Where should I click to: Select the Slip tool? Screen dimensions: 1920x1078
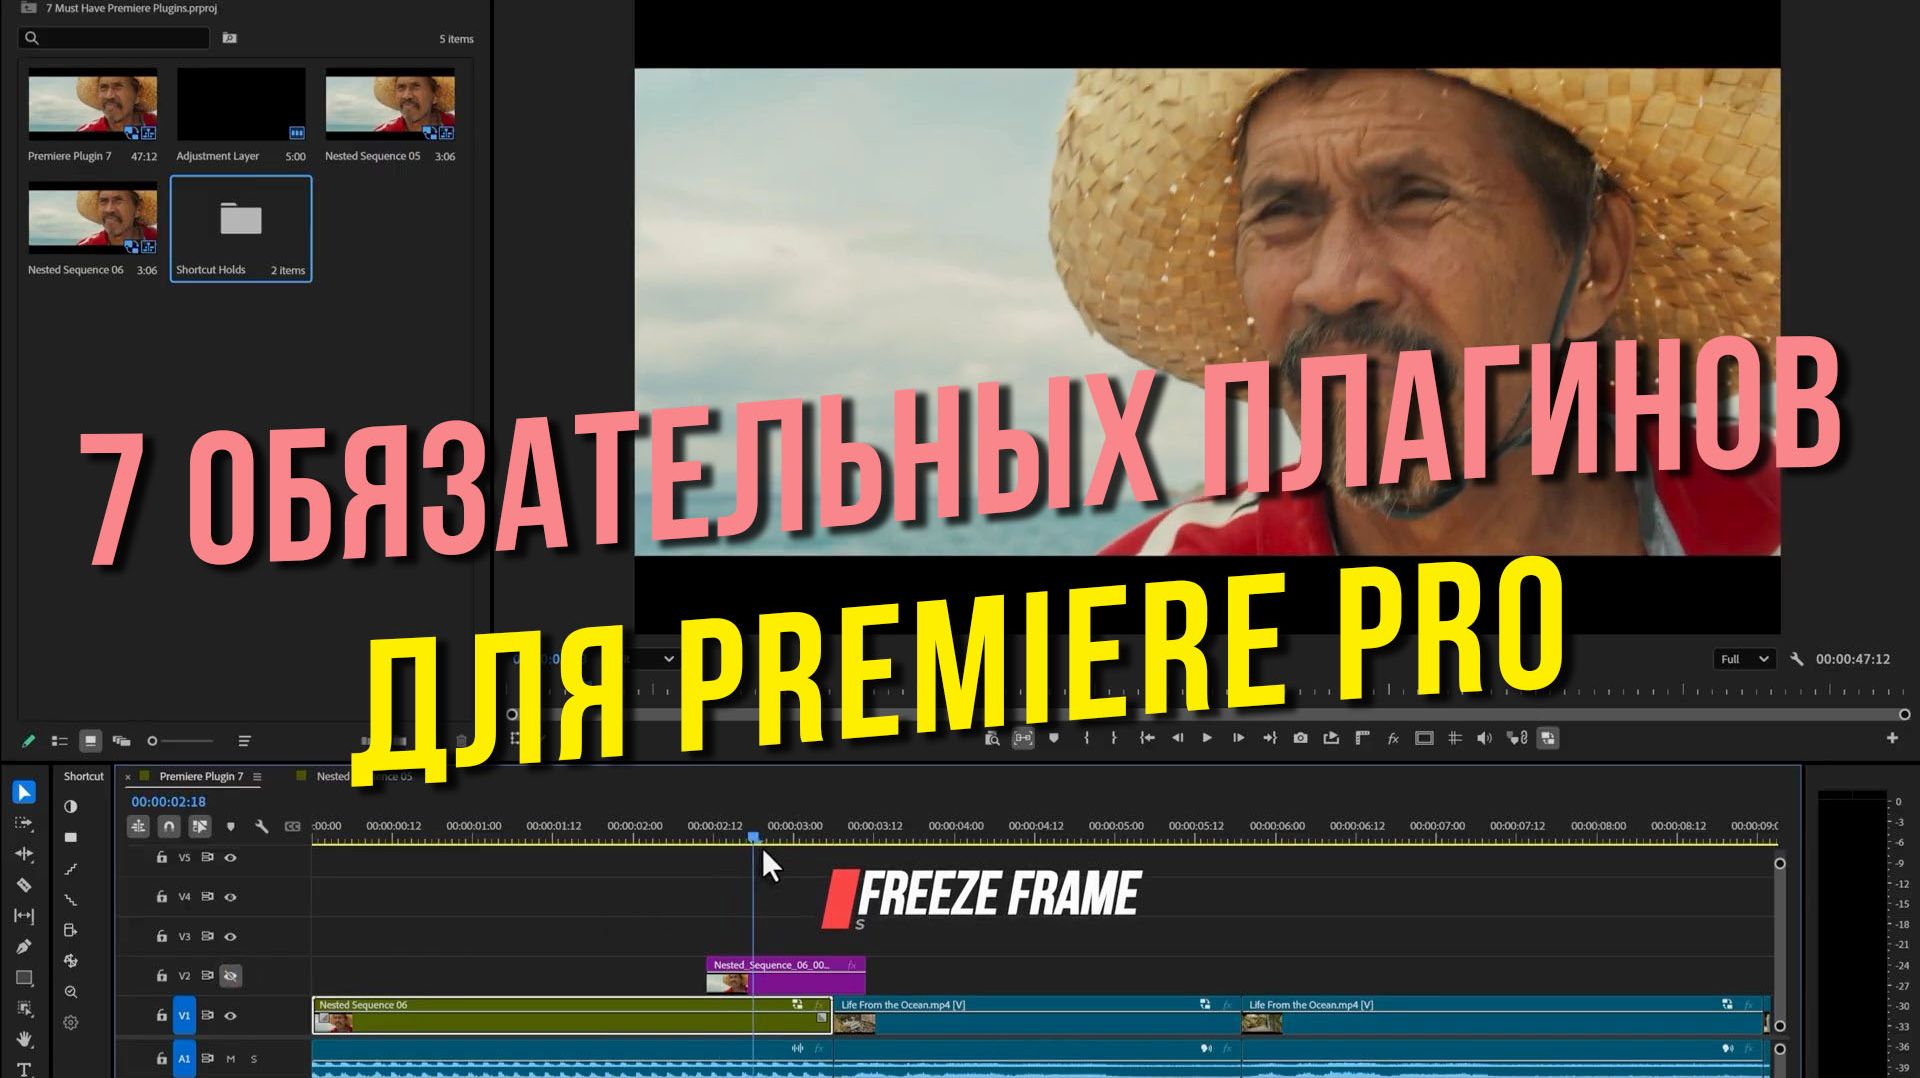point(24,916)
